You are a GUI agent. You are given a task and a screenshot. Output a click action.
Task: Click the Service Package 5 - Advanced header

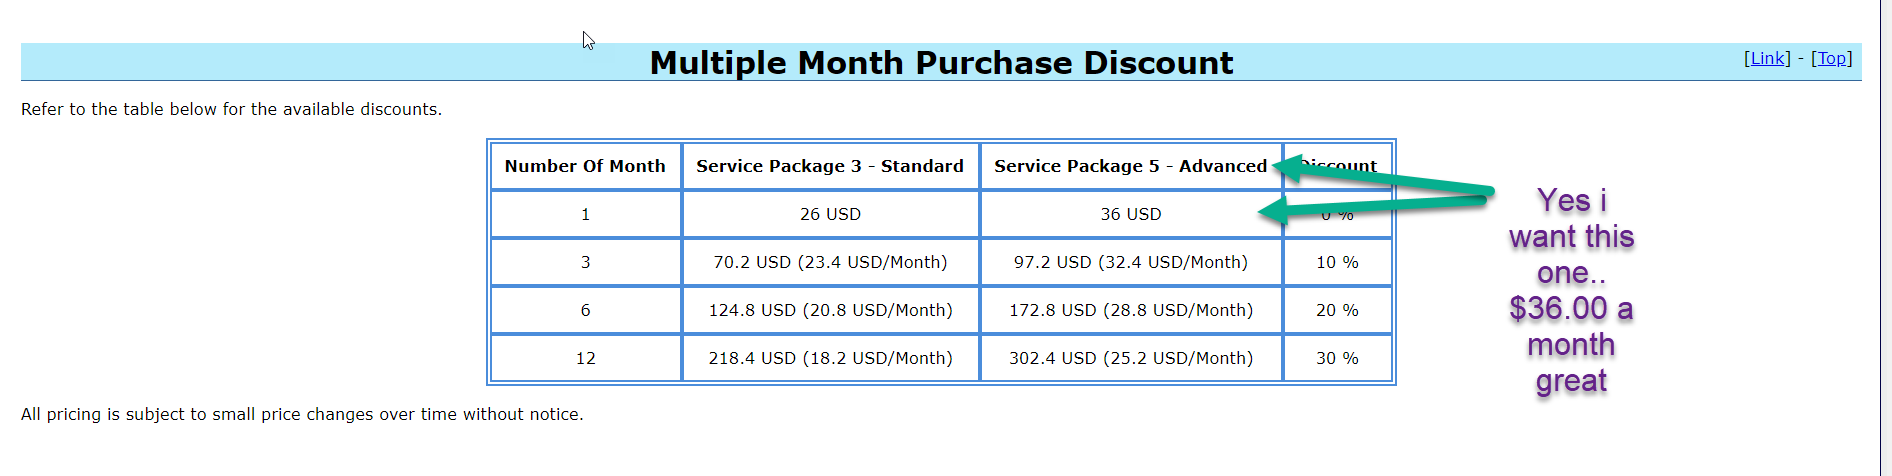coord(1130,166)
